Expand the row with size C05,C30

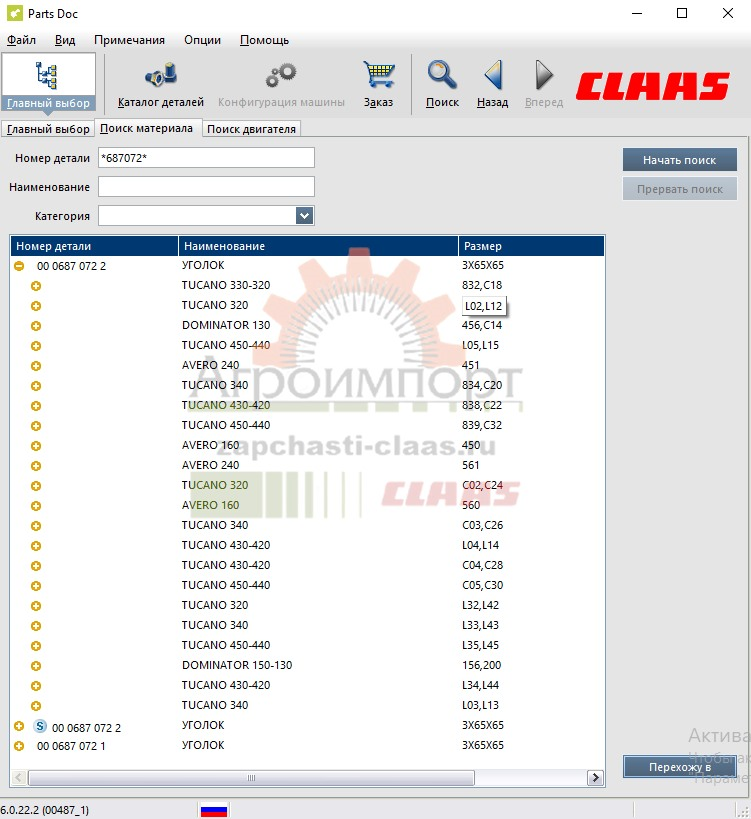pos(36,586)
